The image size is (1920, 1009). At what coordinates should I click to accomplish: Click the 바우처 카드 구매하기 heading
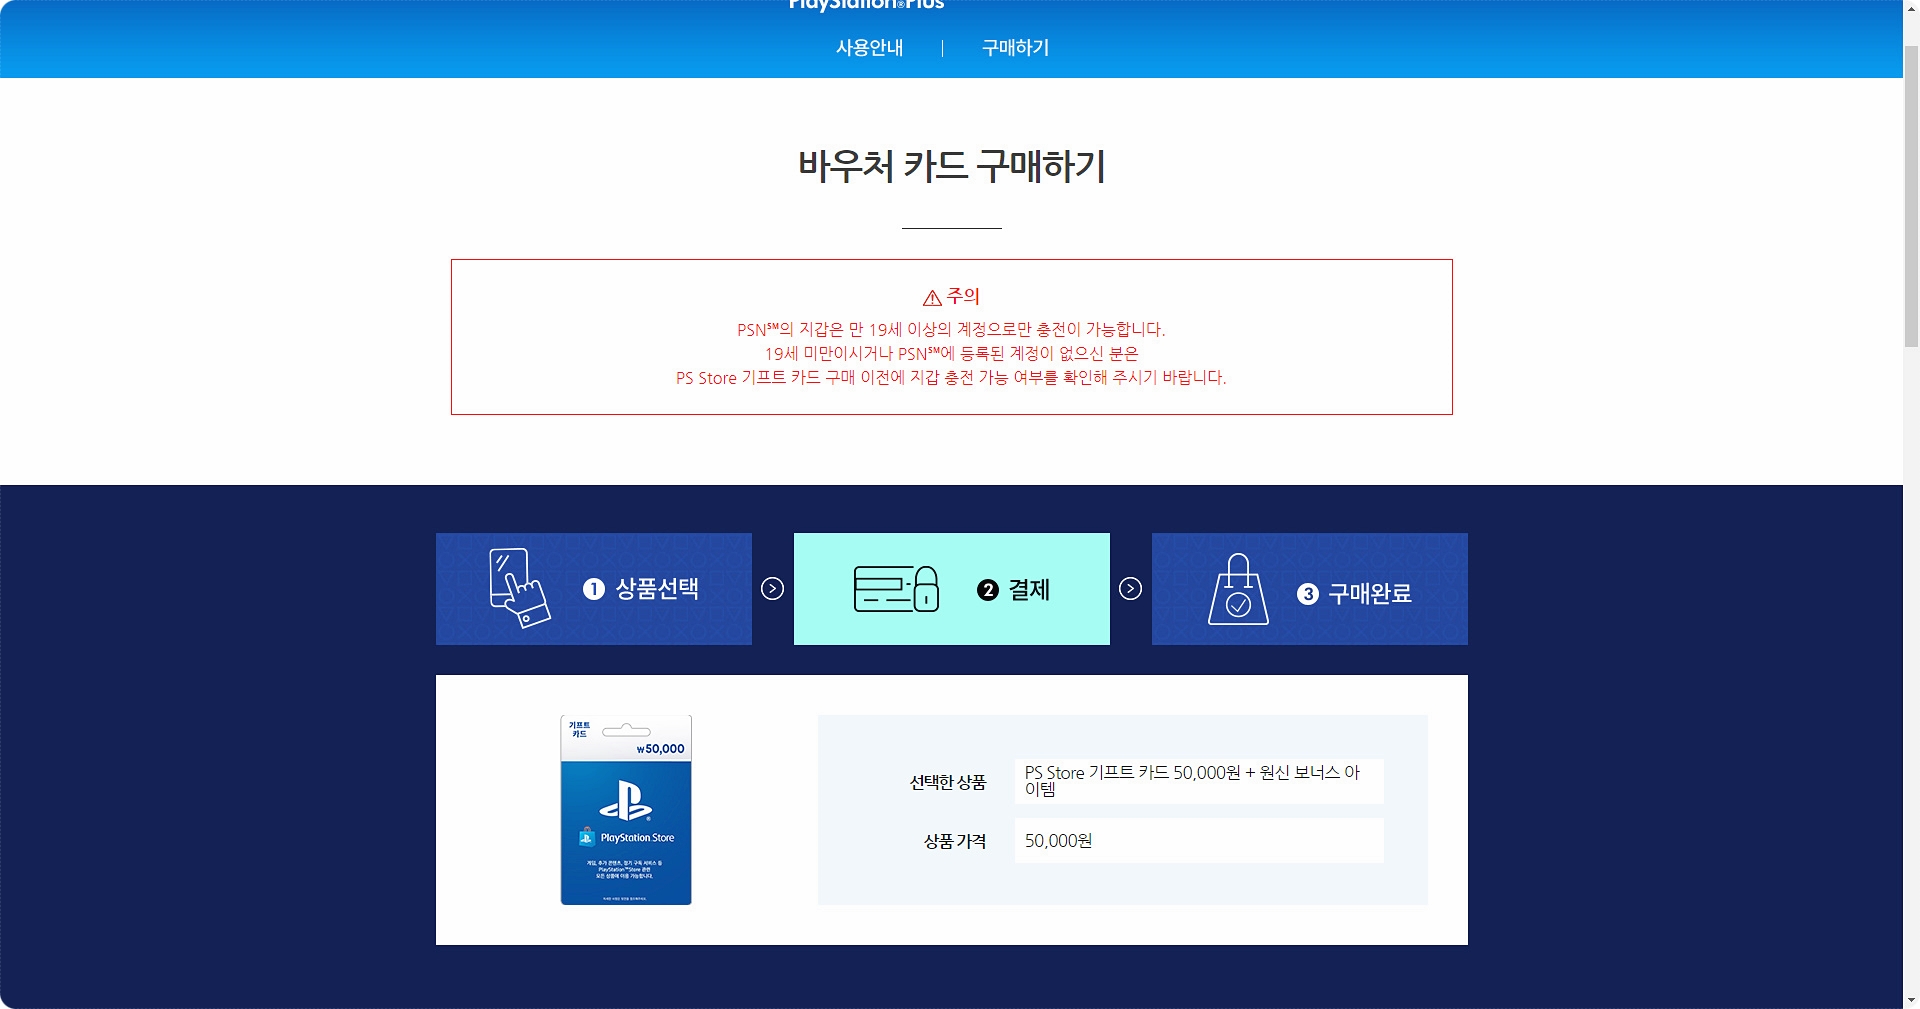click(x=952, y=166)
